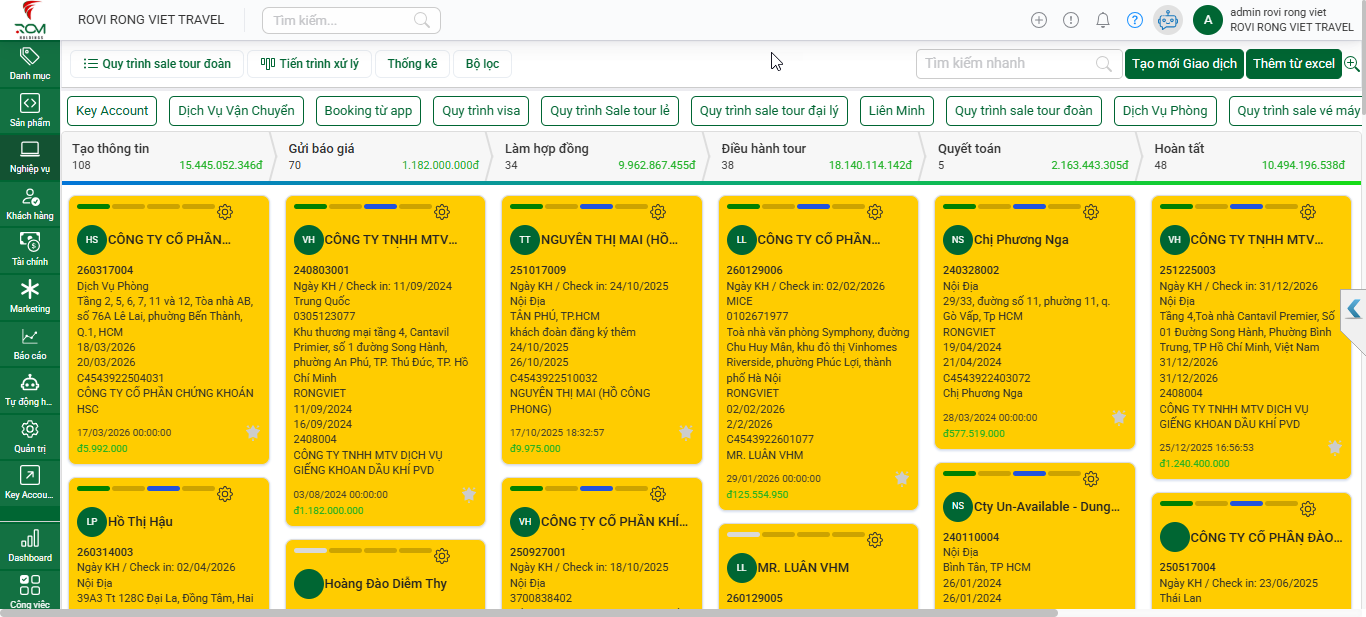Toggle star on card 260129006
This screenshot has height=617, width=1366.
point(902,478)
